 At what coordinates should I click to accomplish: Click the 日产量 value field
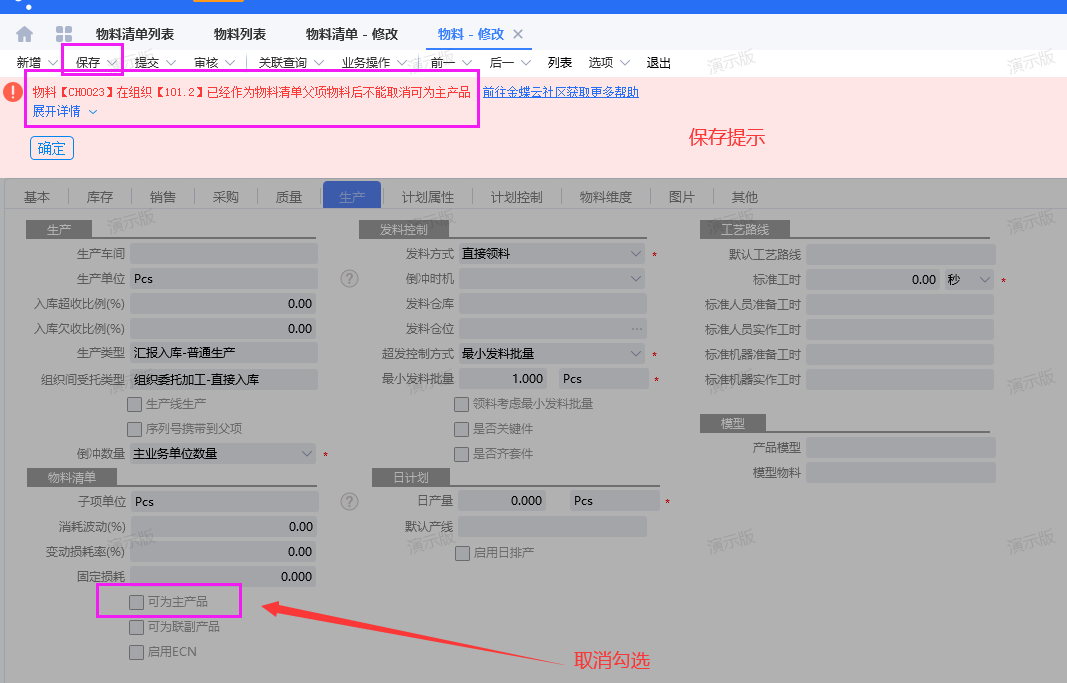(x=504, y=501)
